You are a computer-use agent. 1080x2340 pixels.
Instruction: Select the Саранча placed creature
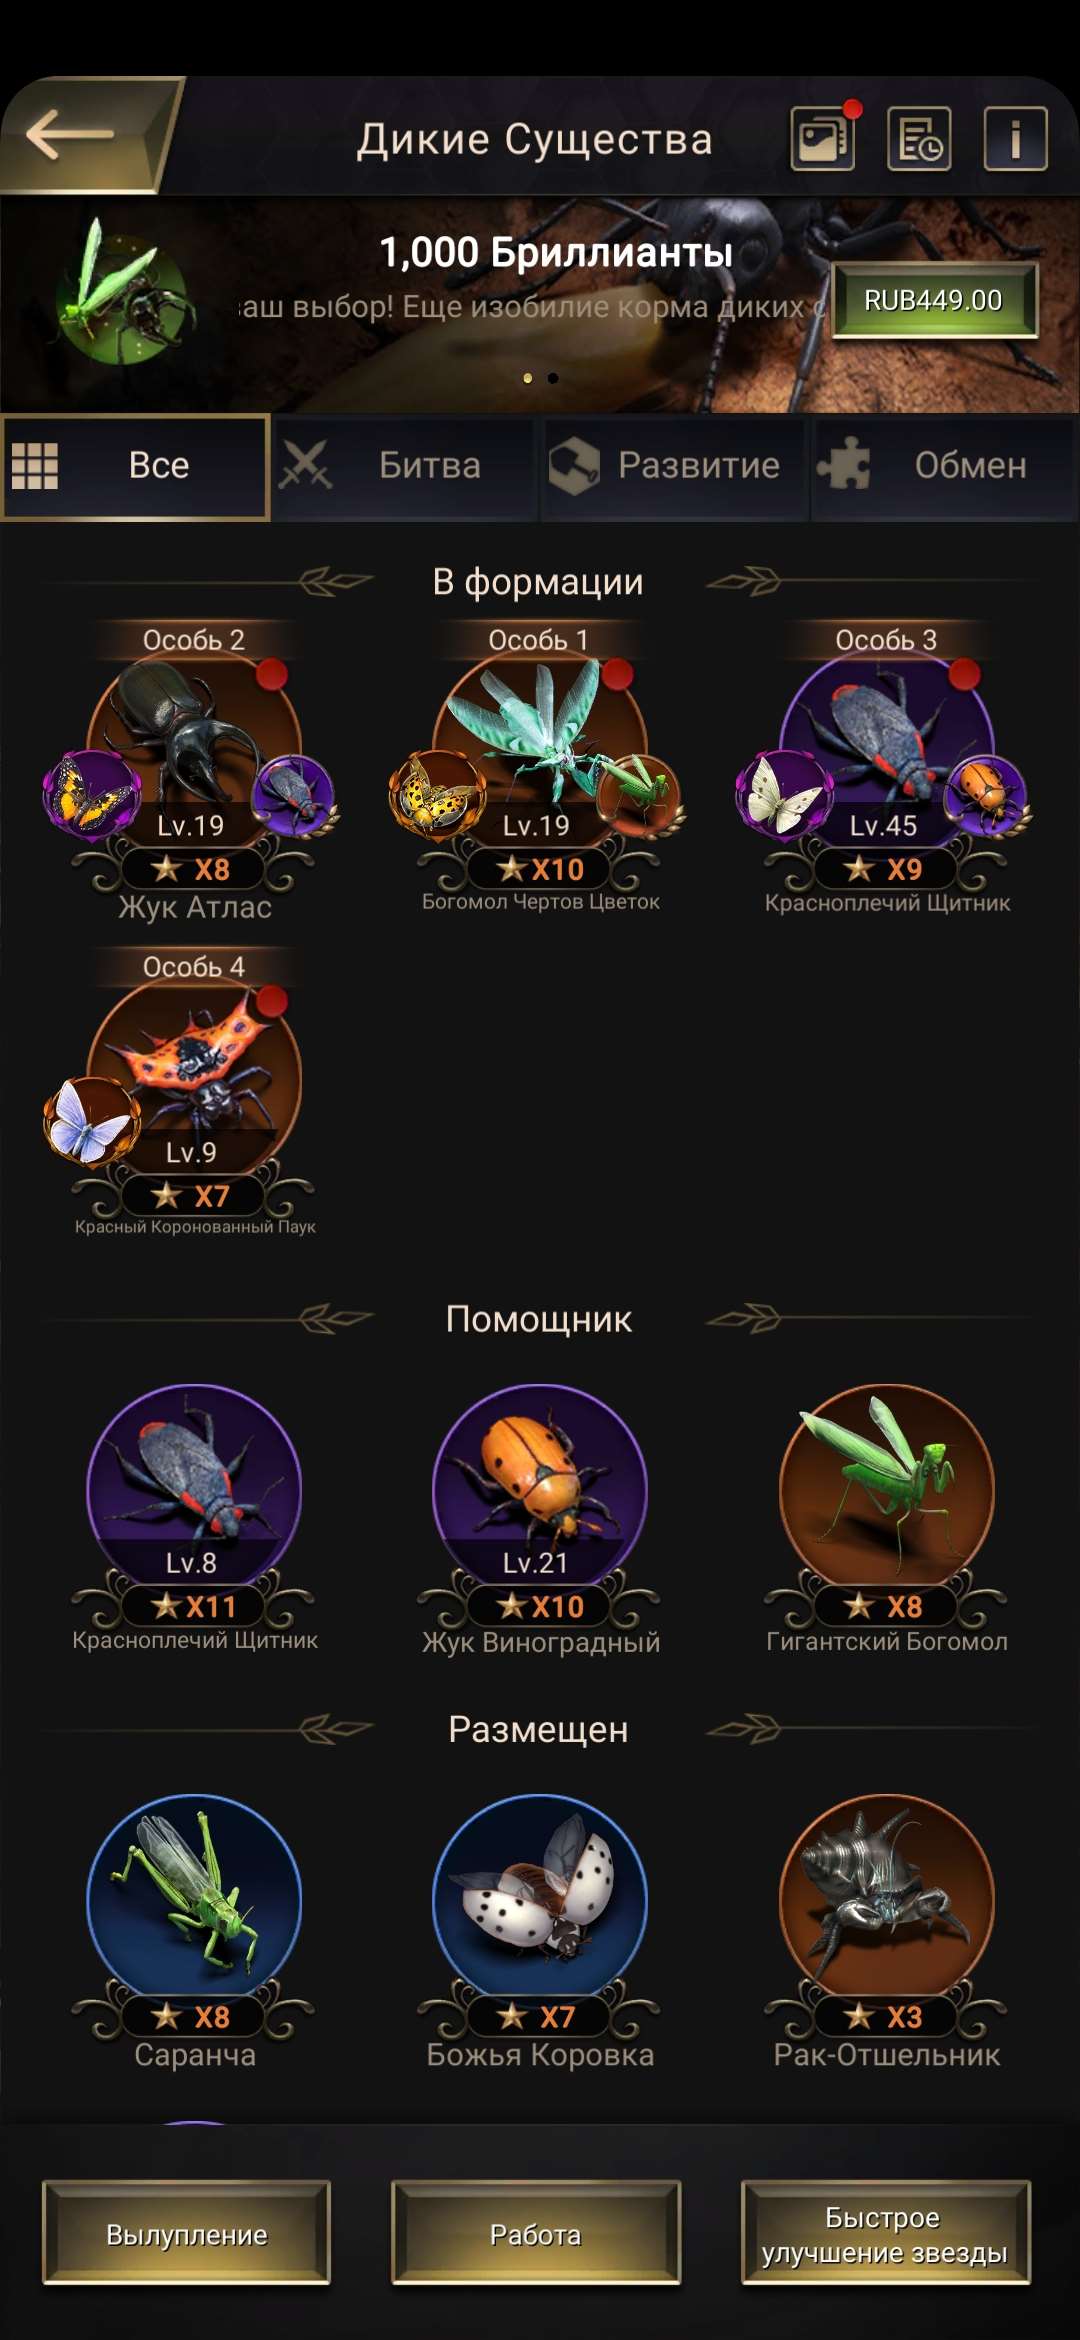click(x=194, y=1900)
